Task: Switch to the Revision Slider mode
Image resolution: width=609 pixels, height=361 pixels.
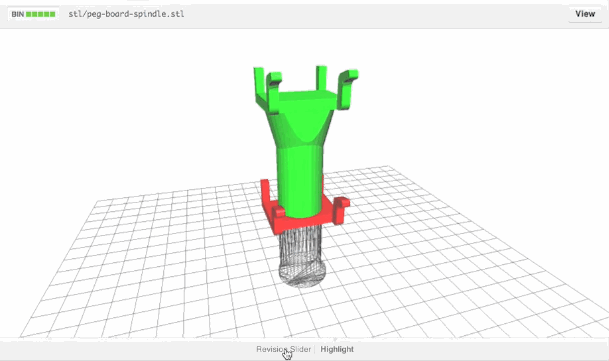Action: (284, 349)
